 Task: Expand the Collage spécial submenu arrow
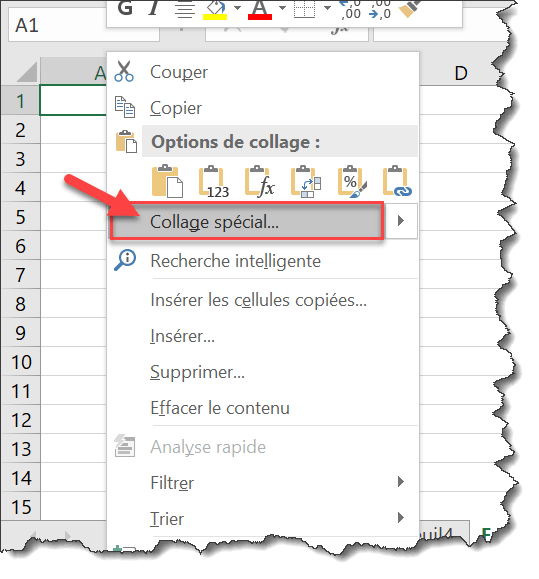[401, 221]
